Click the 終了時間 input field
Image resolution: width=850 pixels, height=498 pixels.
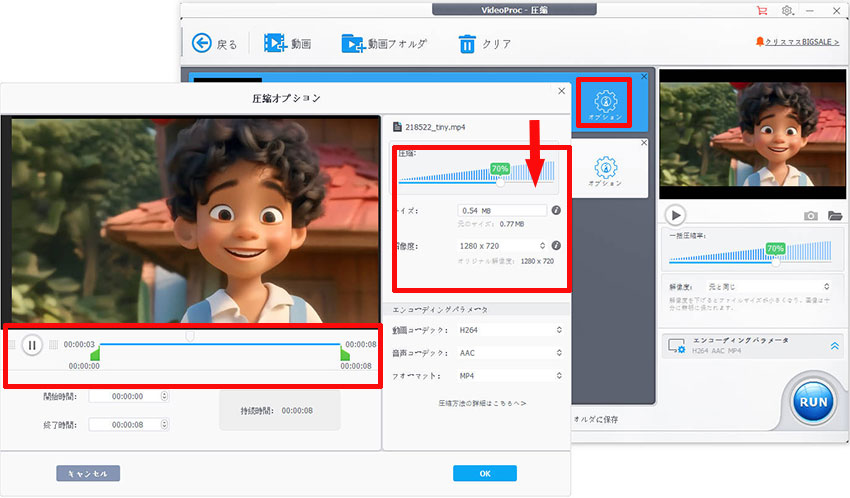(128, 425)
